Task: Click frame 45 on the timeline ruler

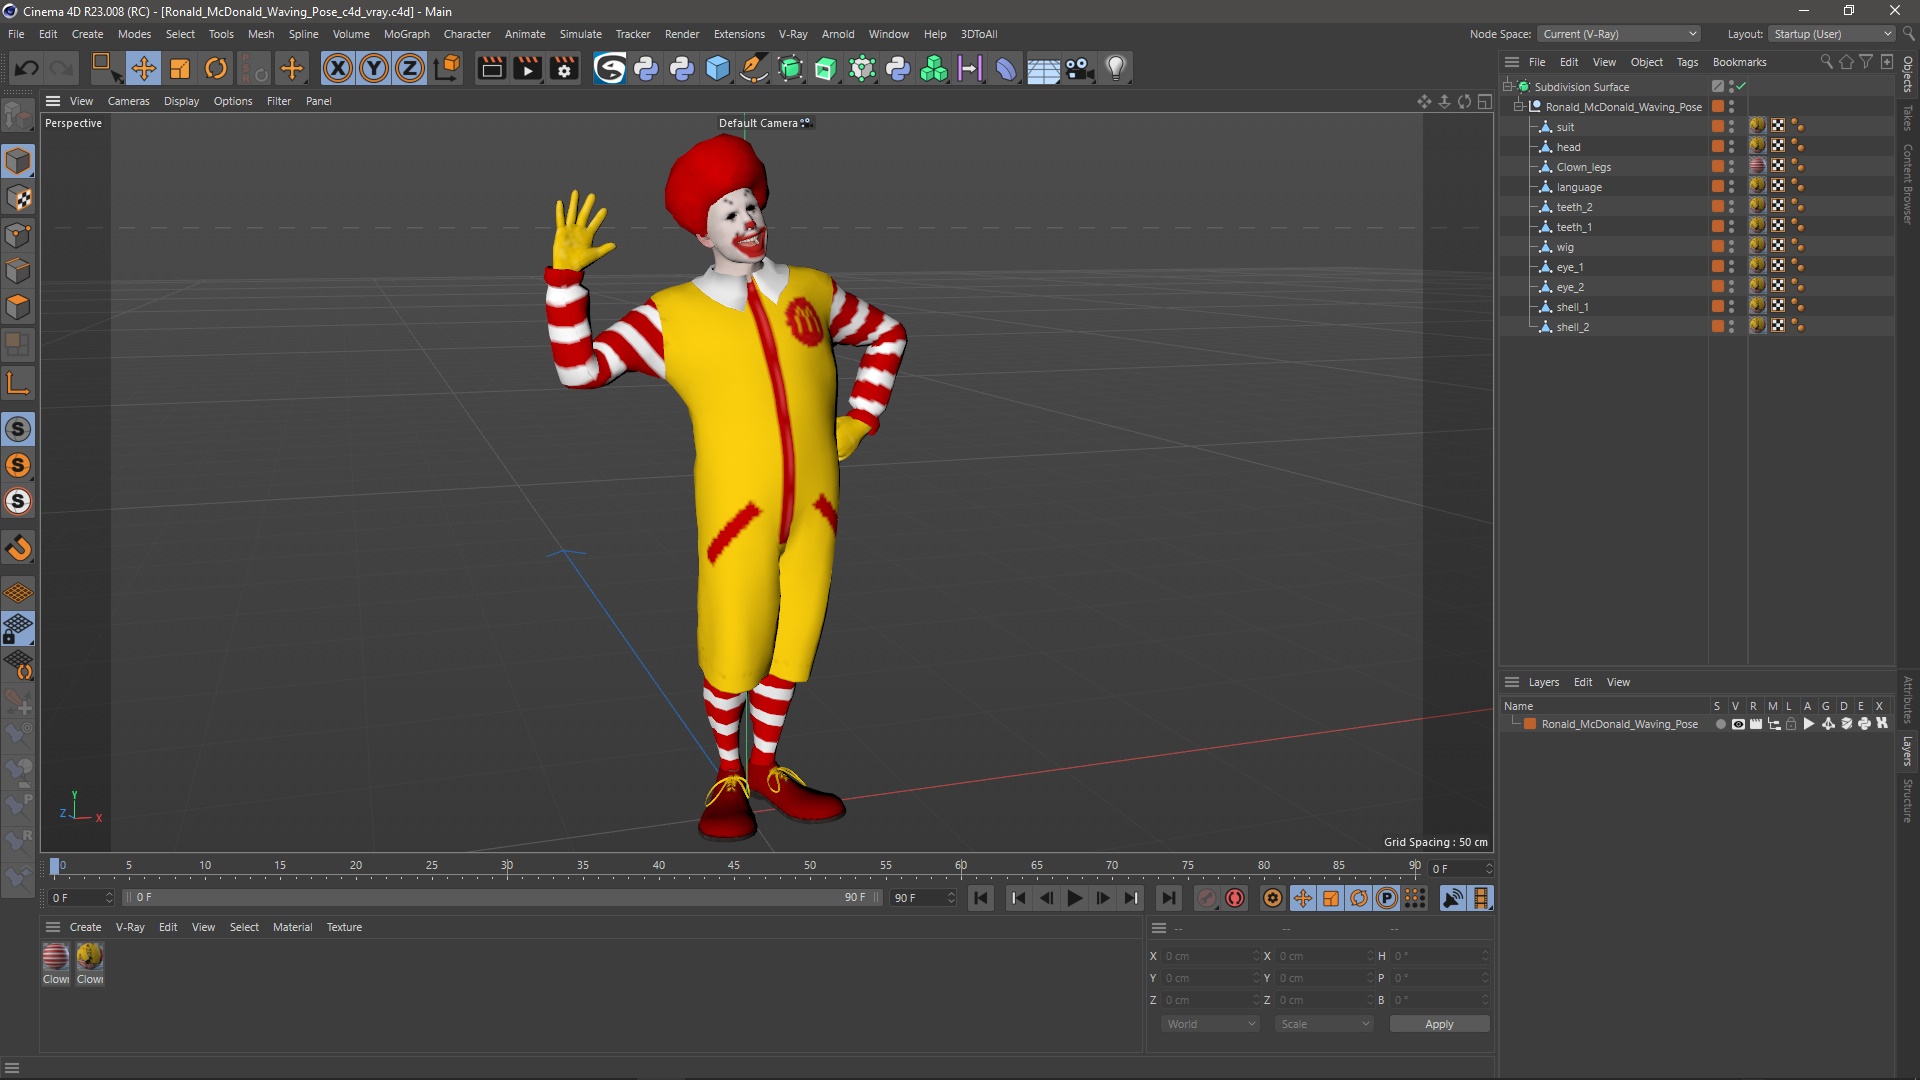Action: pos(734,866)
